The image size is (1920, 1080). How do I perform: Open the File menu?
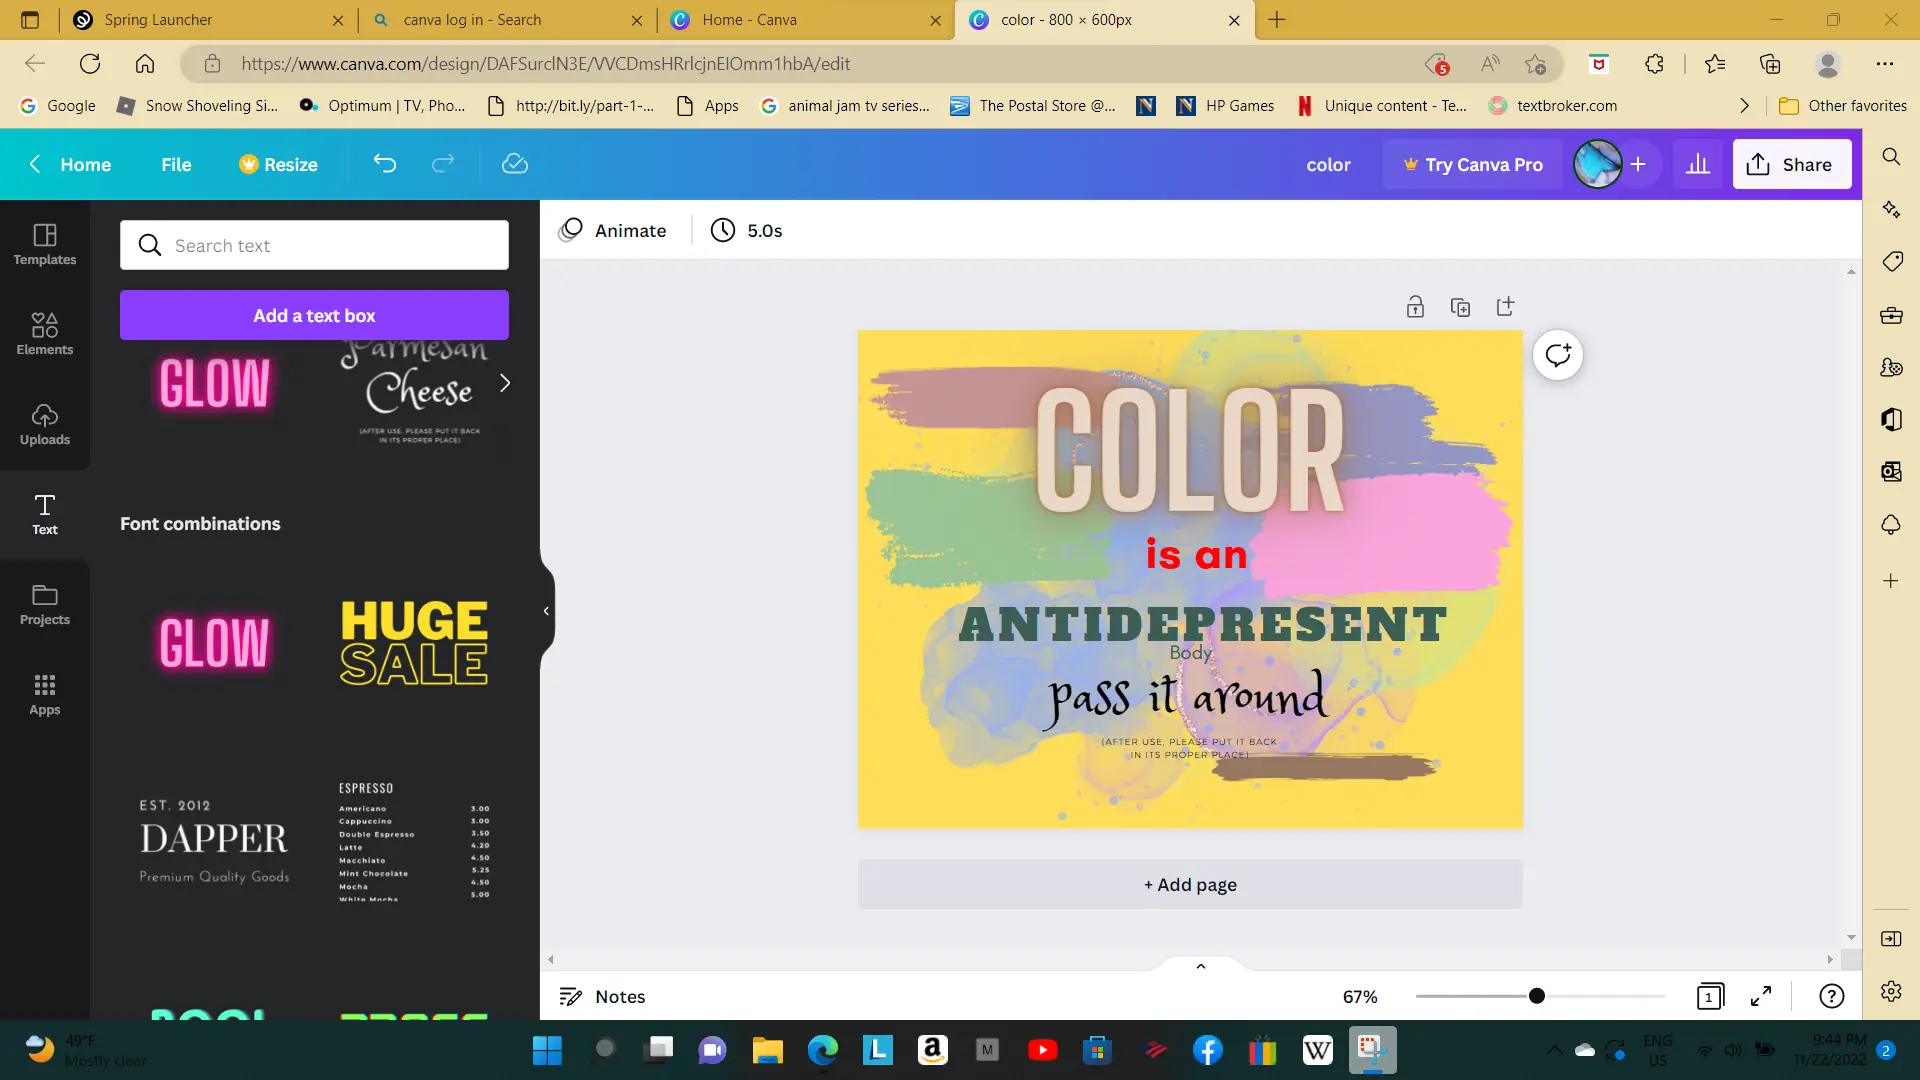pos(176,164)
